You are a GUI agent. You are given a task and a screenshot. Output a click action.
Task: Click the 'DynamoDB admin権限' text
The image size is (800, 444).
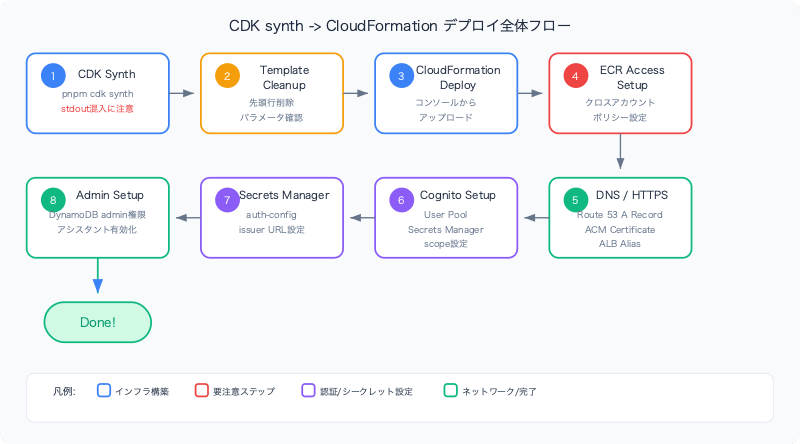point(97,215)
